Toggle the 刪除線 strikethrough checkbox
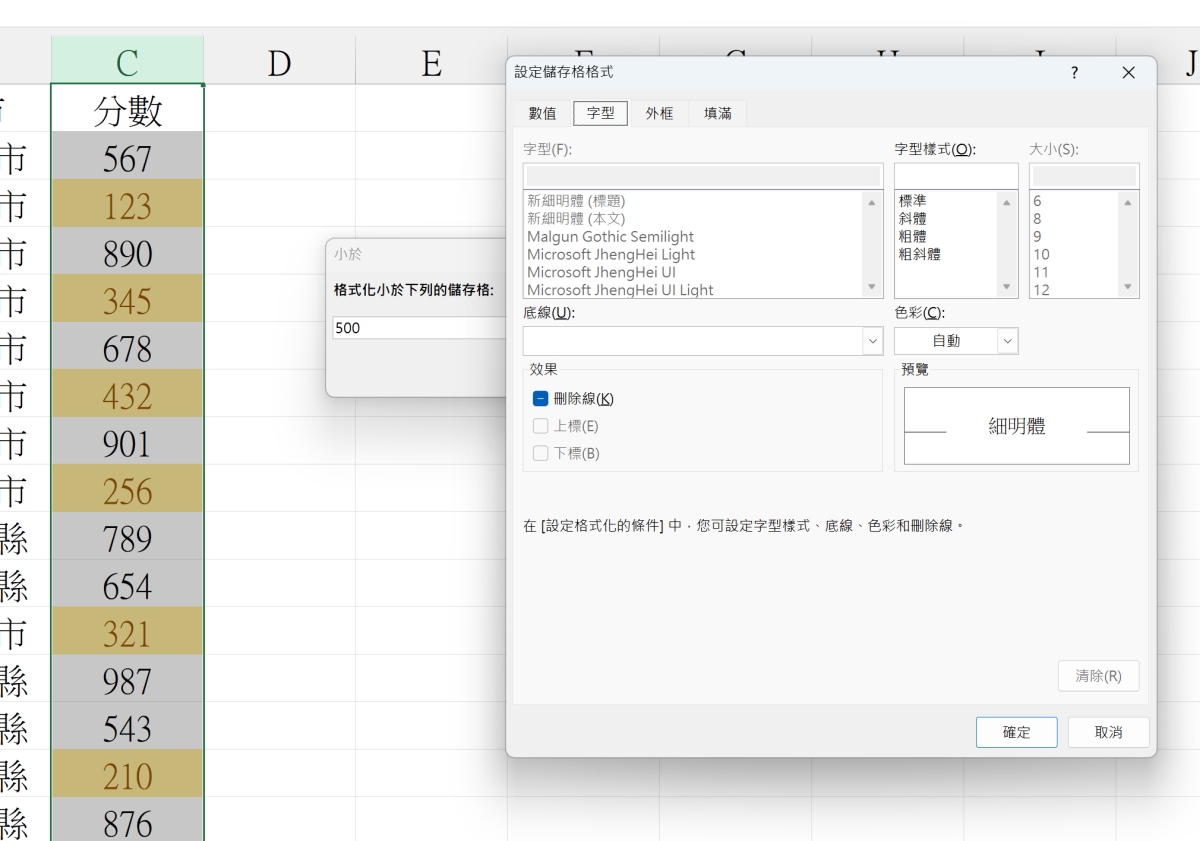1200x841 pixels. point(541,398)
